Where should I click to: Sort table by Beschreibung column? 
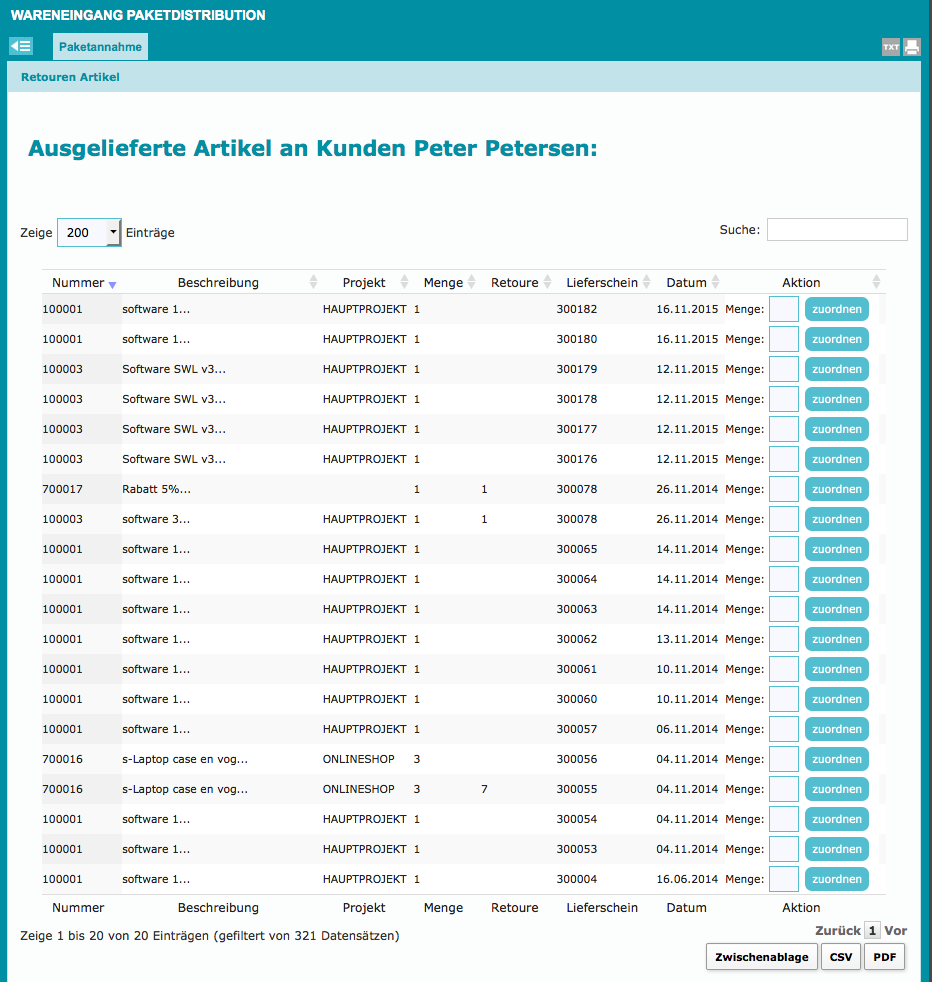pyautogui.click(x=218, y=283)
